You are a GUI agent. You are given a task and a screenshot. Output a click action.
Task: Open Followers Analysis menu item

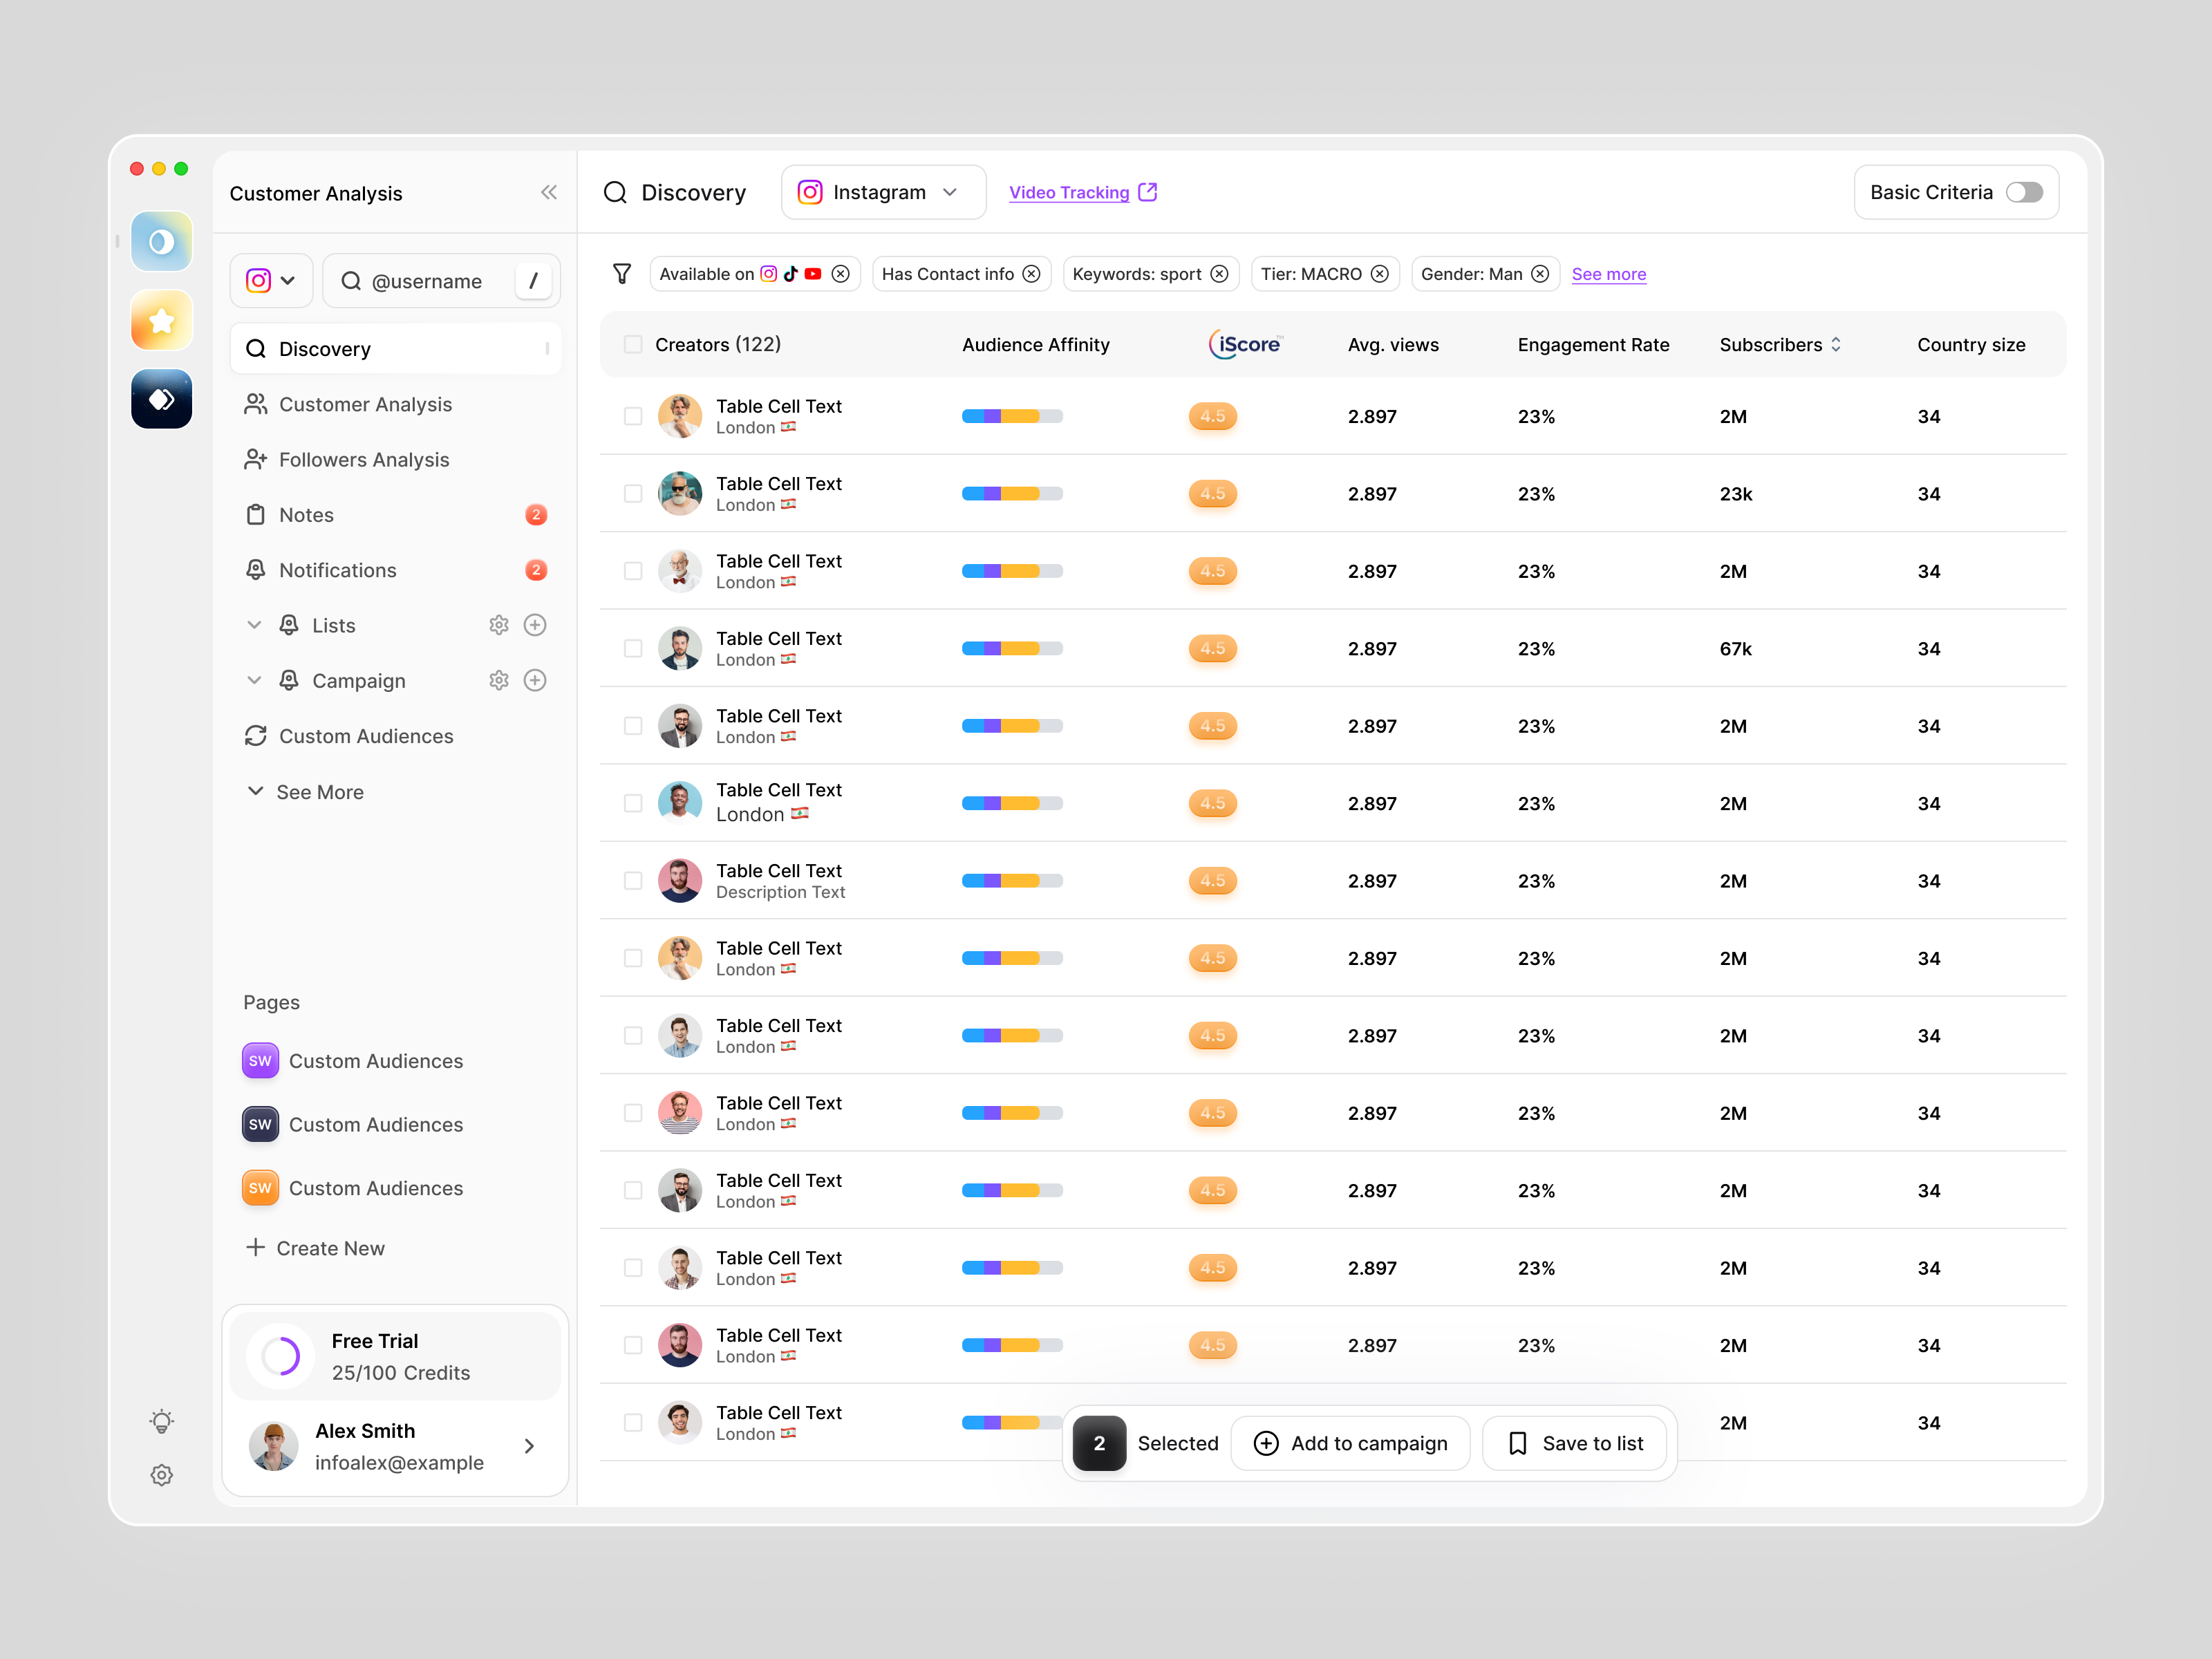(x=364, y=460)
